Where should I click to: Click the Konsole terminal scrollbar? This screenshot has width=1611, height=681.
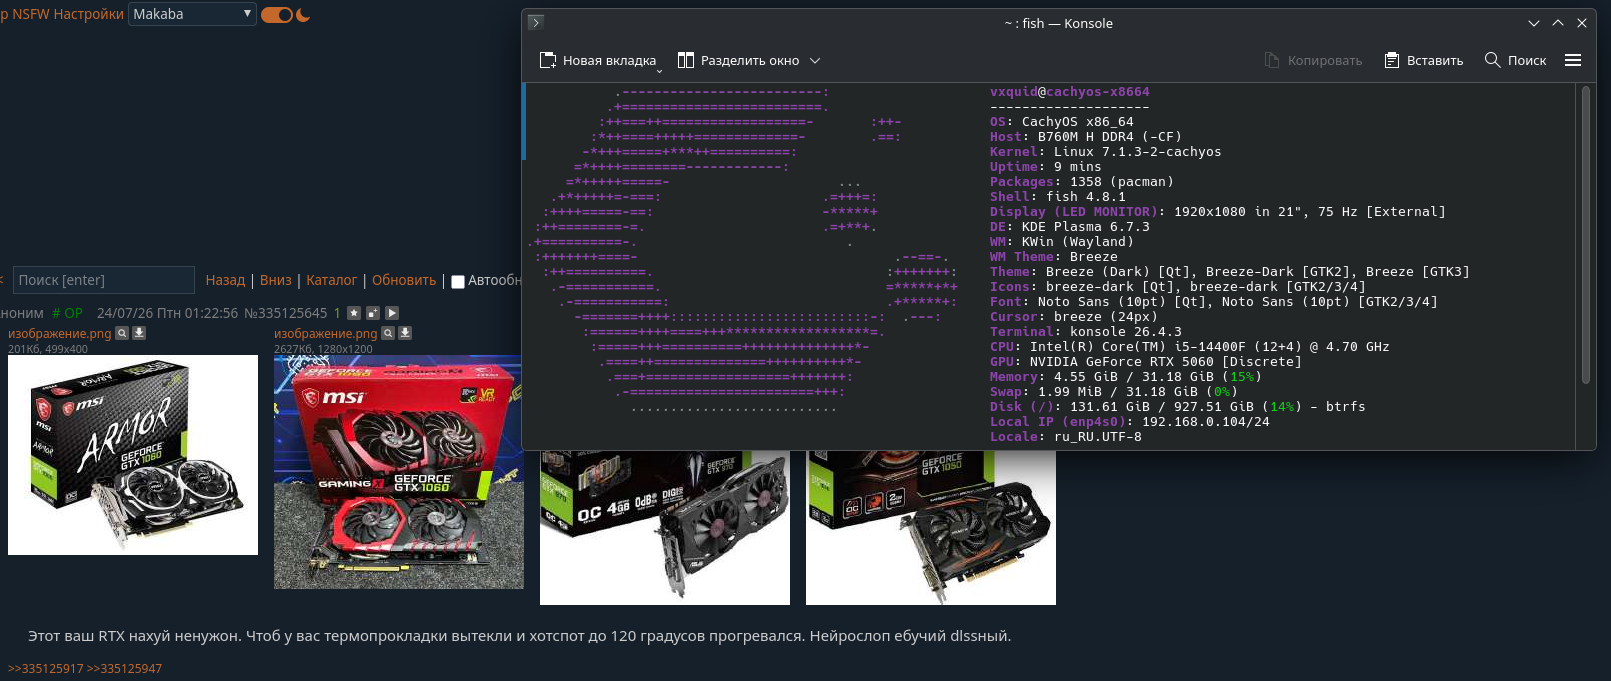pyautogui.click(x=1585, y=235)
